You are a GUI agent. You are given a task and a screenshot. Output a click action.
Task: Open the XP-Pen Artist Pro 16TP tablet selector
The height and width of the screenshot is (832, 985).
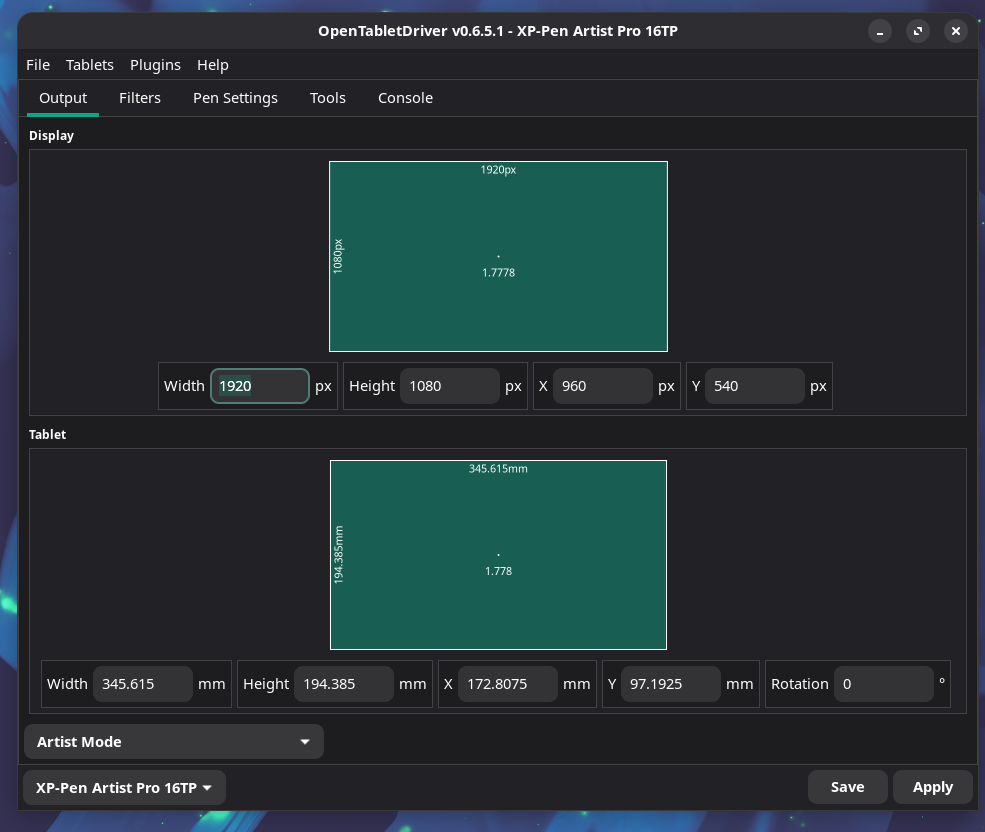point(124,788)
